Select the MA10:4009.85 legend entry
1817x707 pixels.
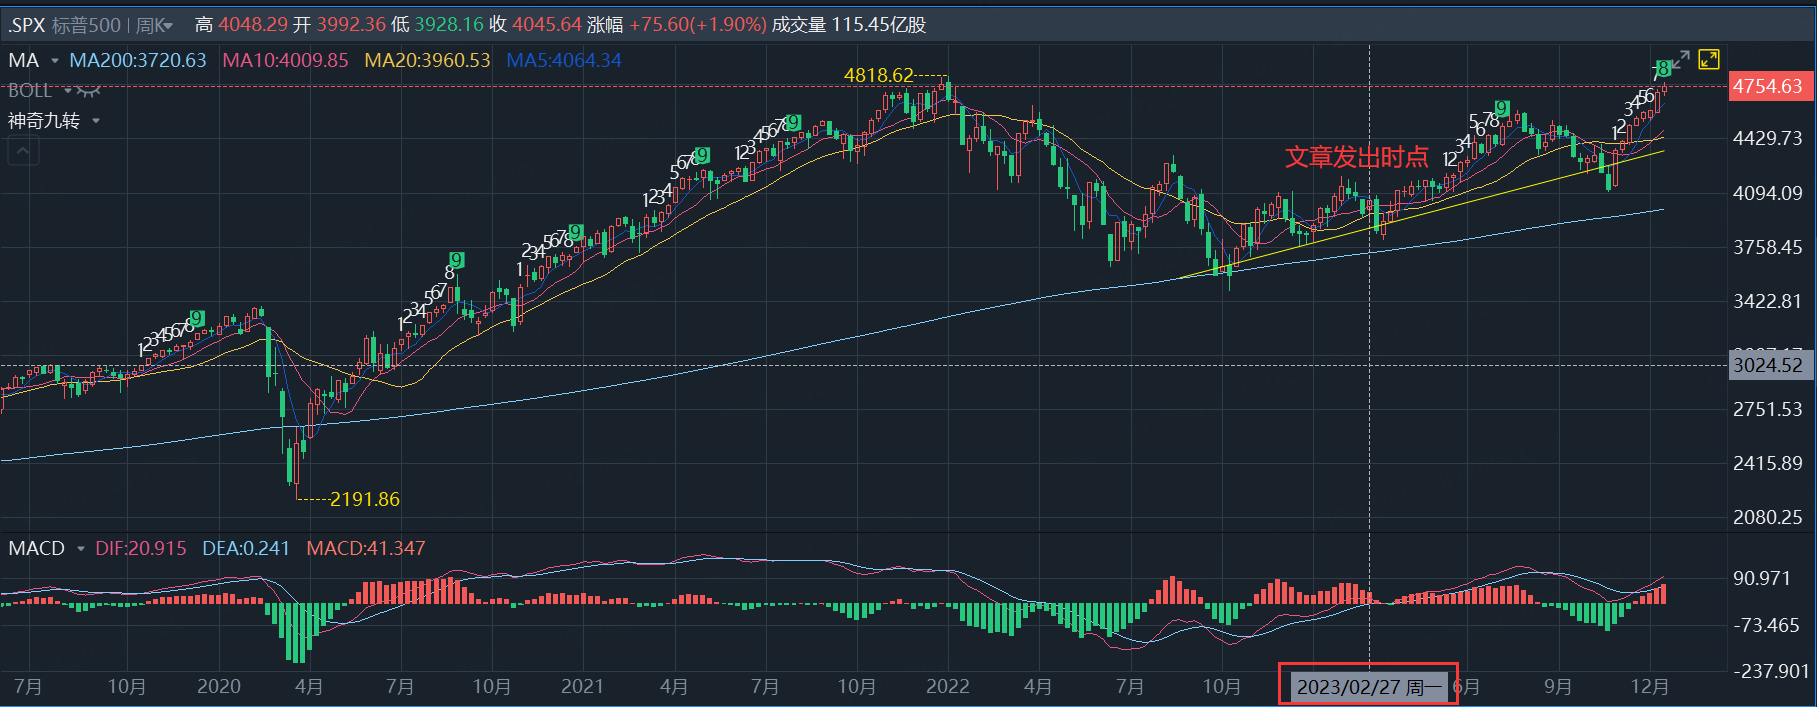pyautogui.click(x=285, y=61)
